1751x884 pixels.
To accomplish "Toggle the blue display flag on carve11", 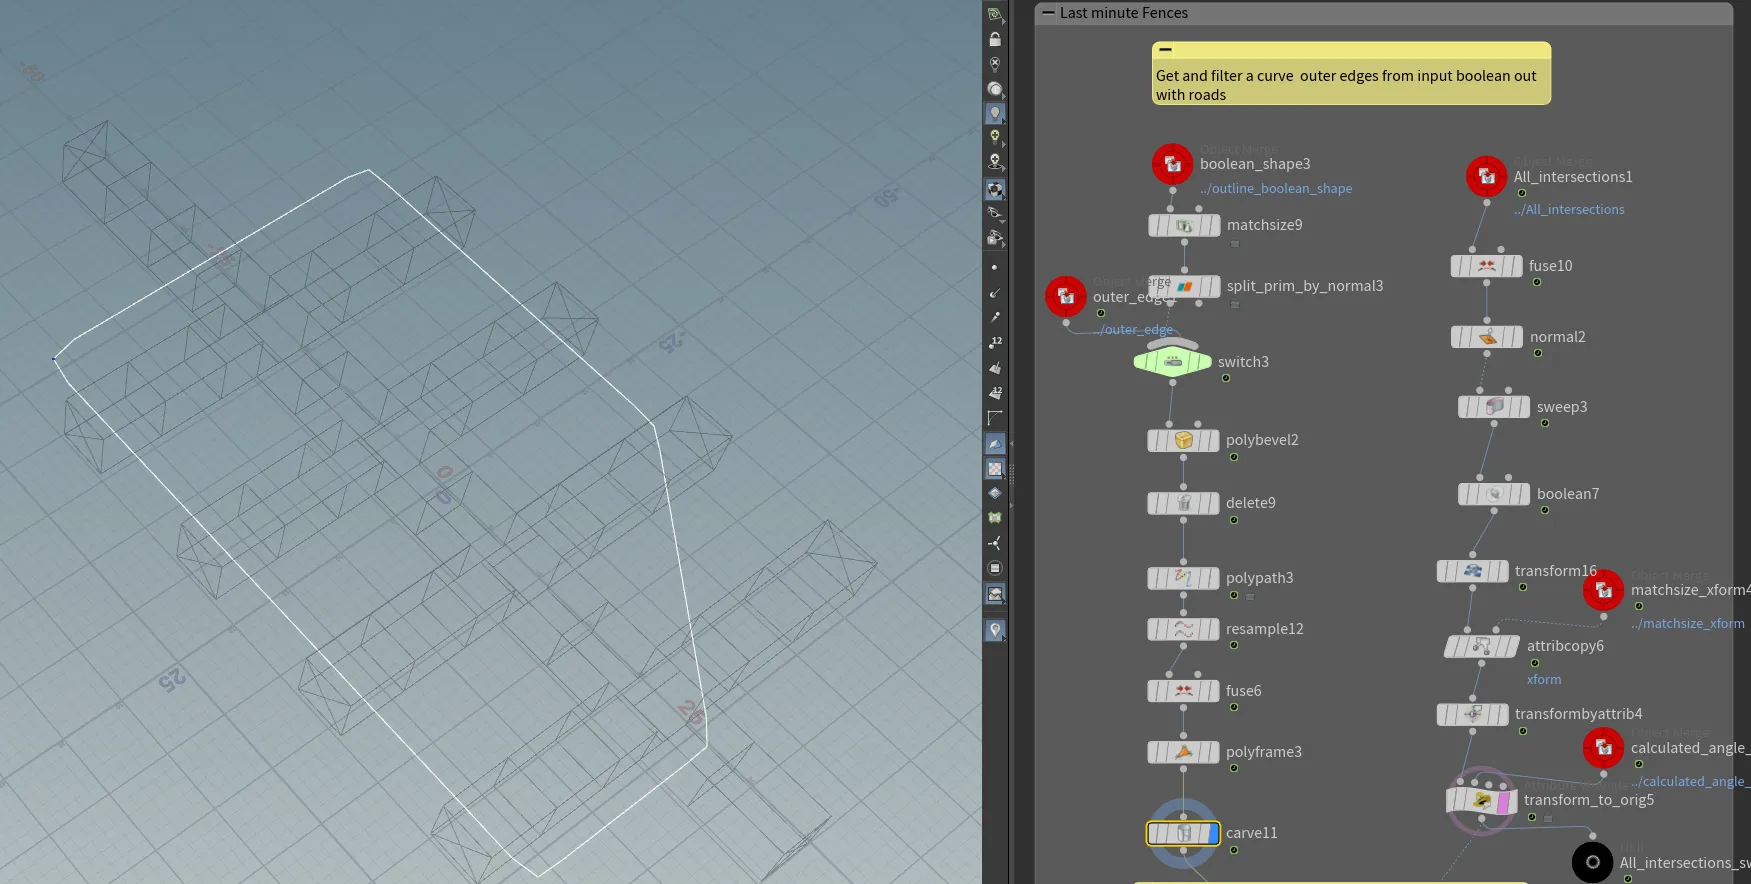I will tap(1214, 833).
